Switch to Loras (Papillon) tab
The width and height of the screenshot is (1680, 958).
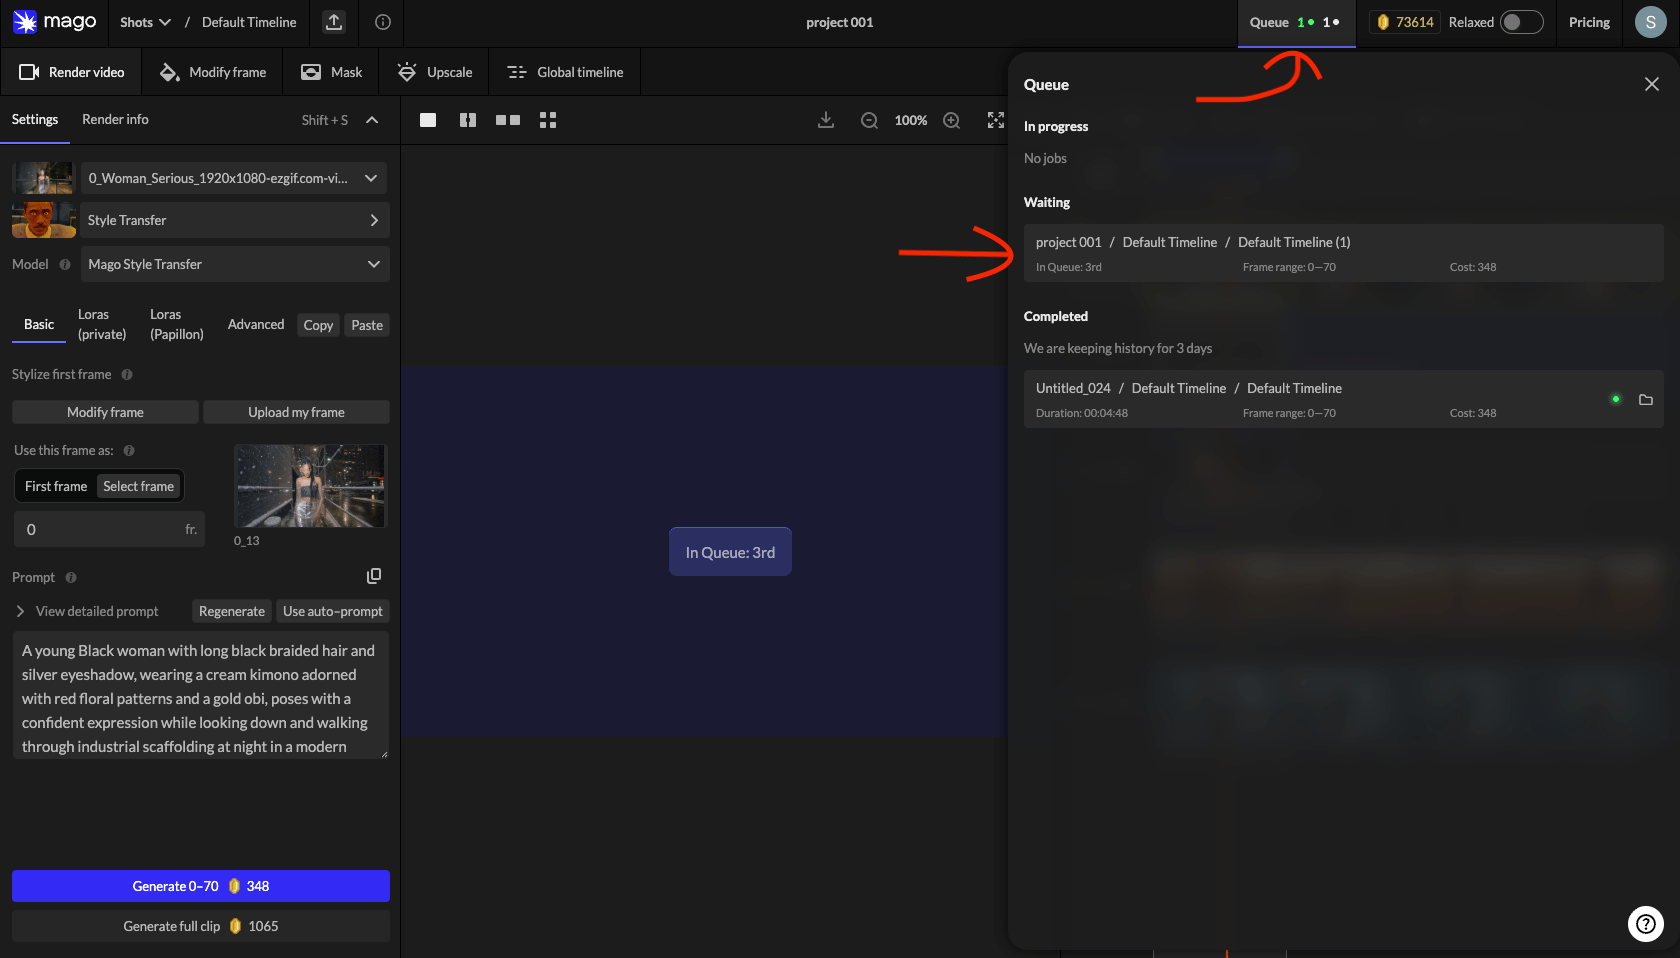[x=177, y=324]
